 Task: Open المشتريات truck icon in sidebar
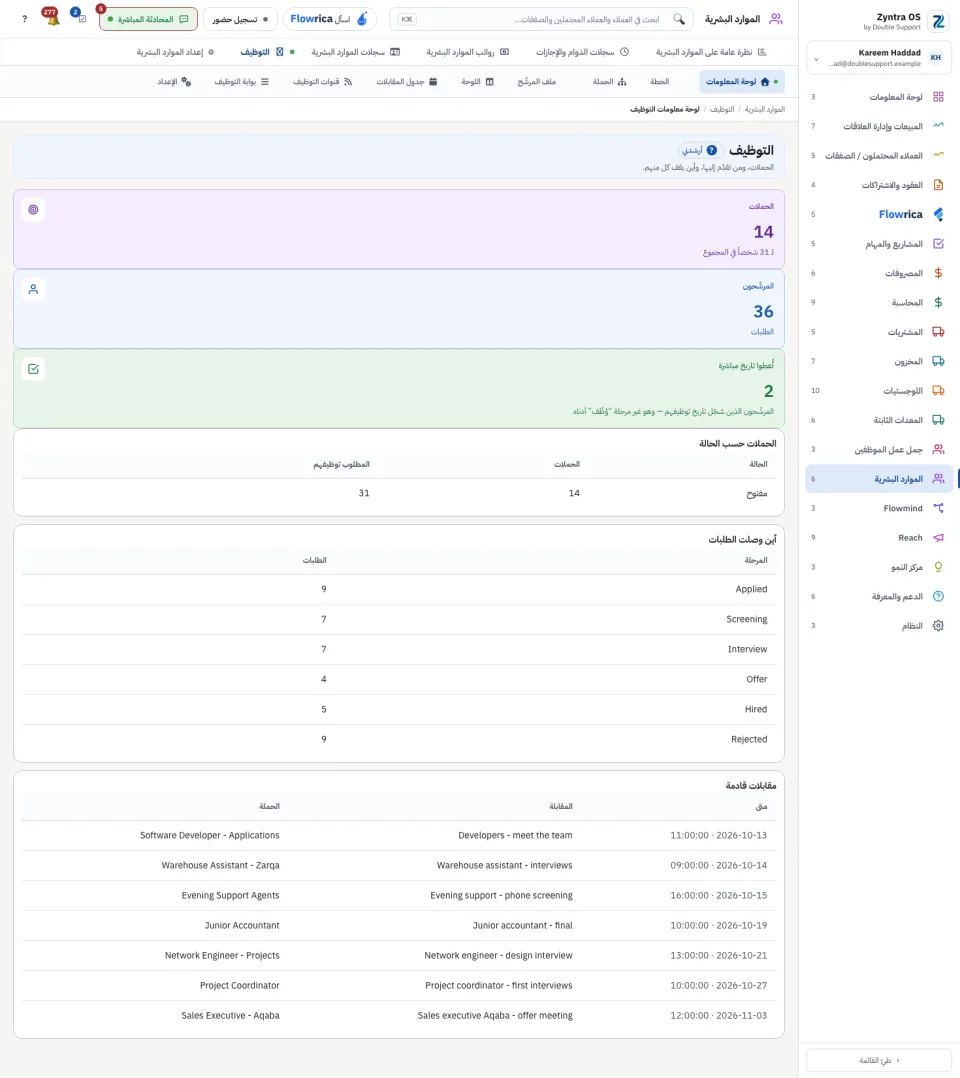[938, 332]
